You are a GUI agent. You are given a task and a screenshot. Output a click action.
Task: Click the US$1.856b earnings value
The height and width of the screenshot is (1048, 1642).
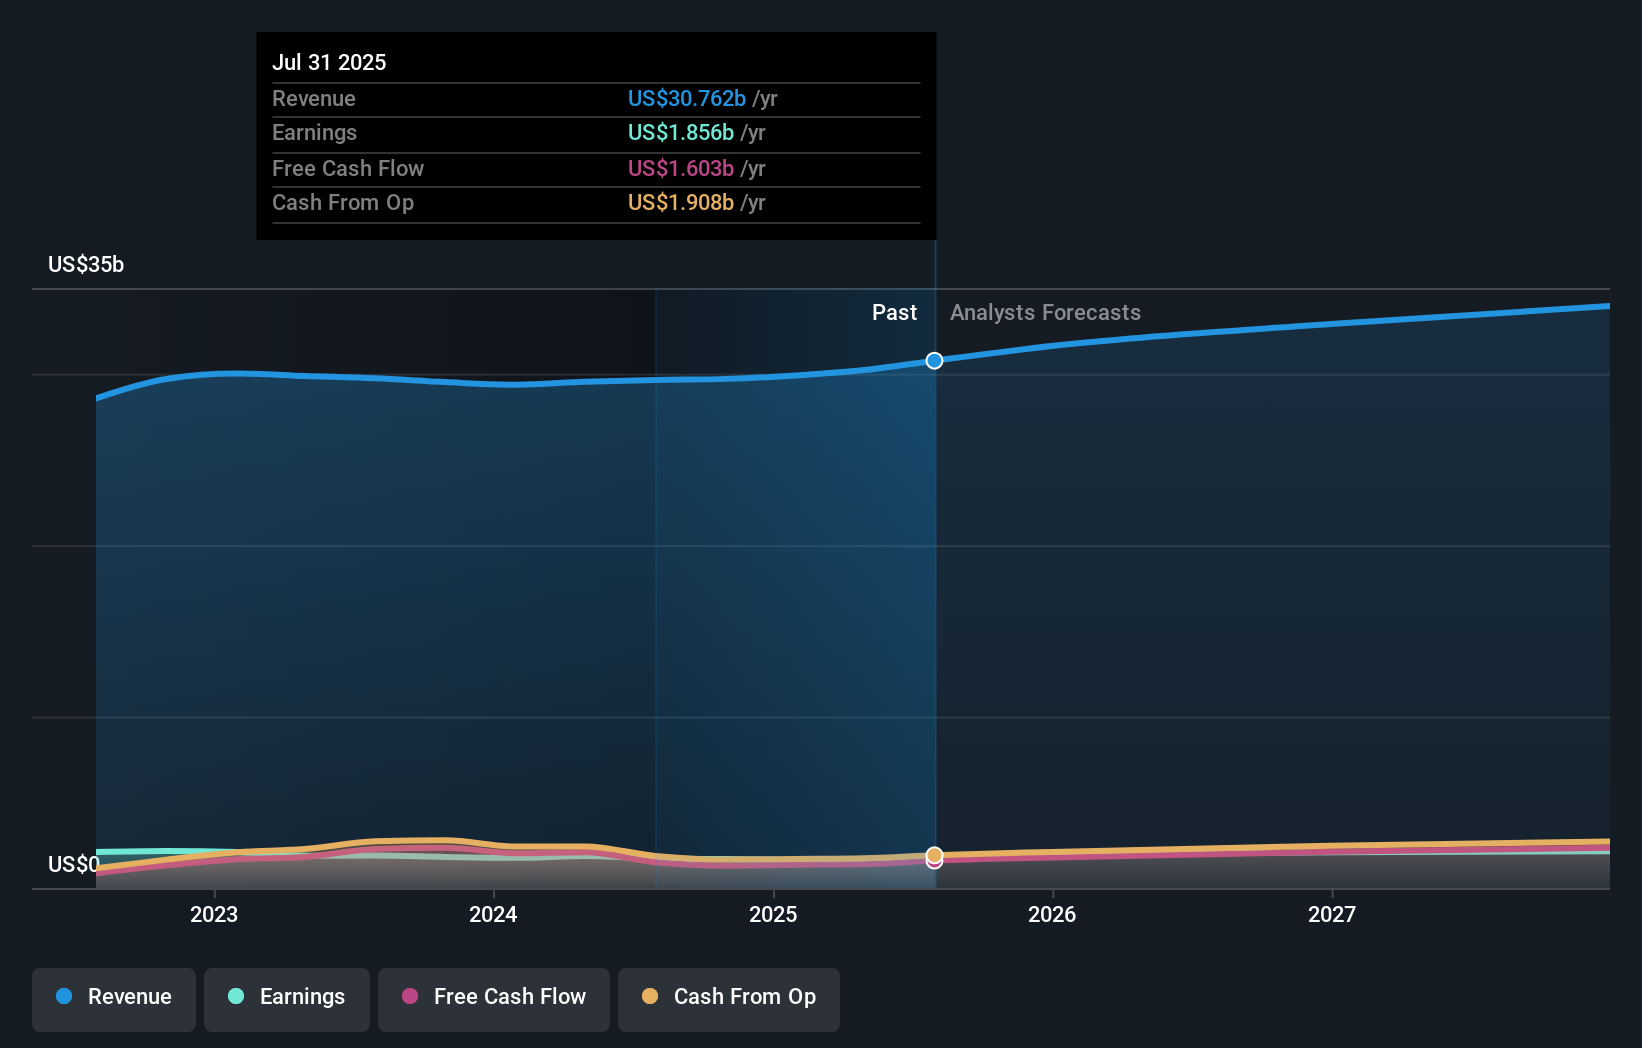coord(681,132)
